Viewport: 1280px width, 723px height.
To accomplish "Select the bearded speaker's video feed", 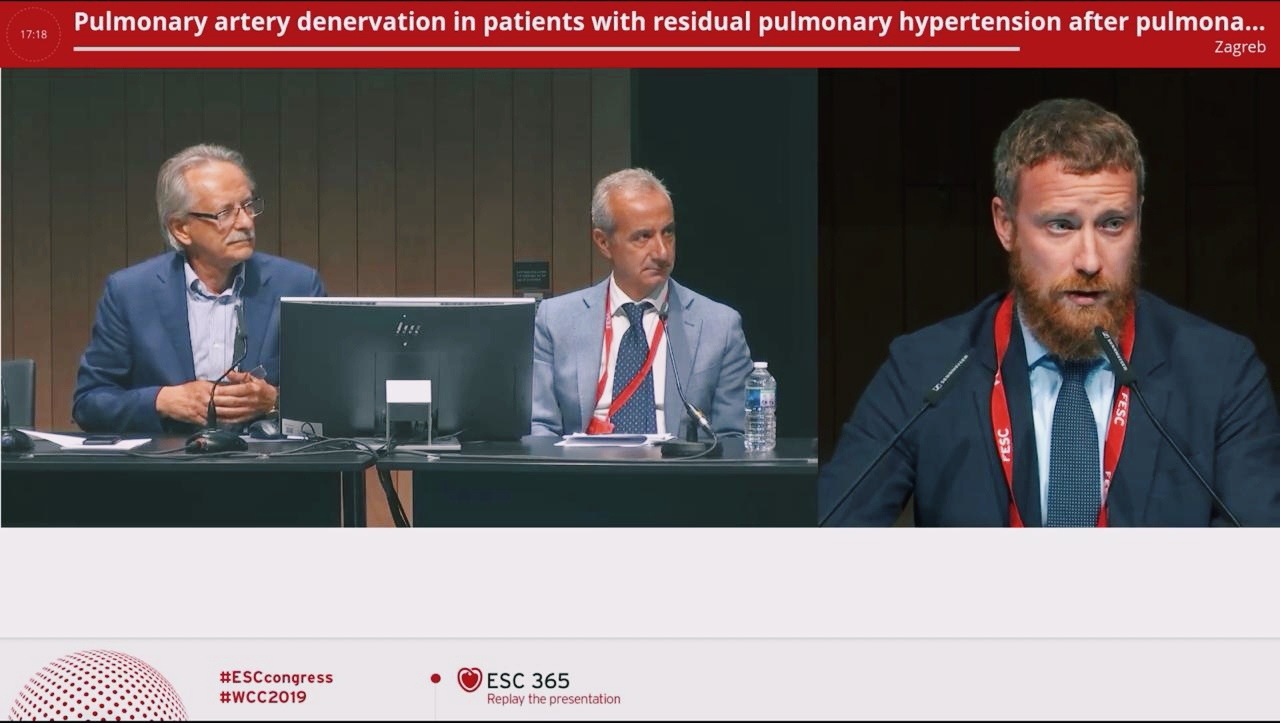I will 1049,297.
